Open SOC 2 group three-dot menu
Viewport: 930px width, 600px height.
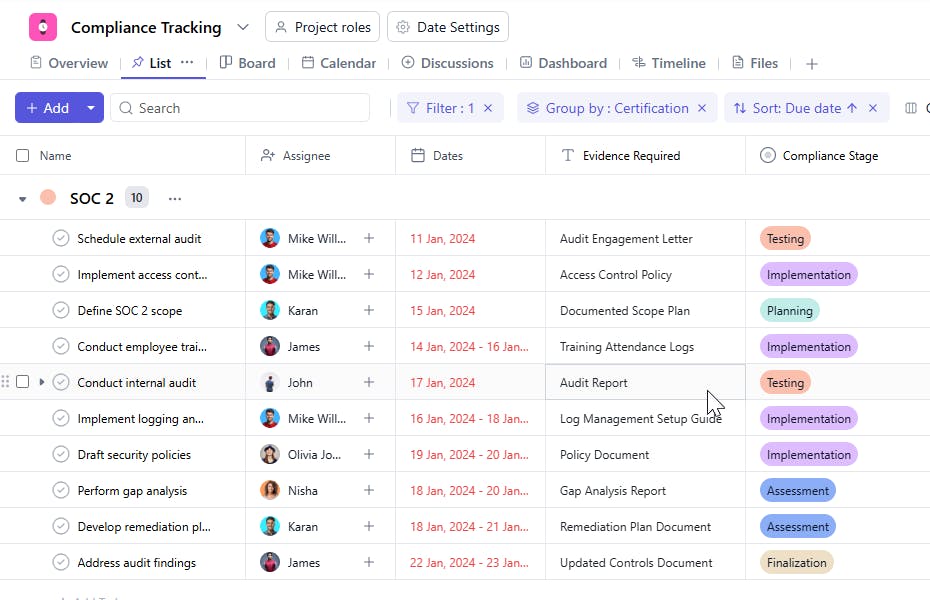coord(175,198)
